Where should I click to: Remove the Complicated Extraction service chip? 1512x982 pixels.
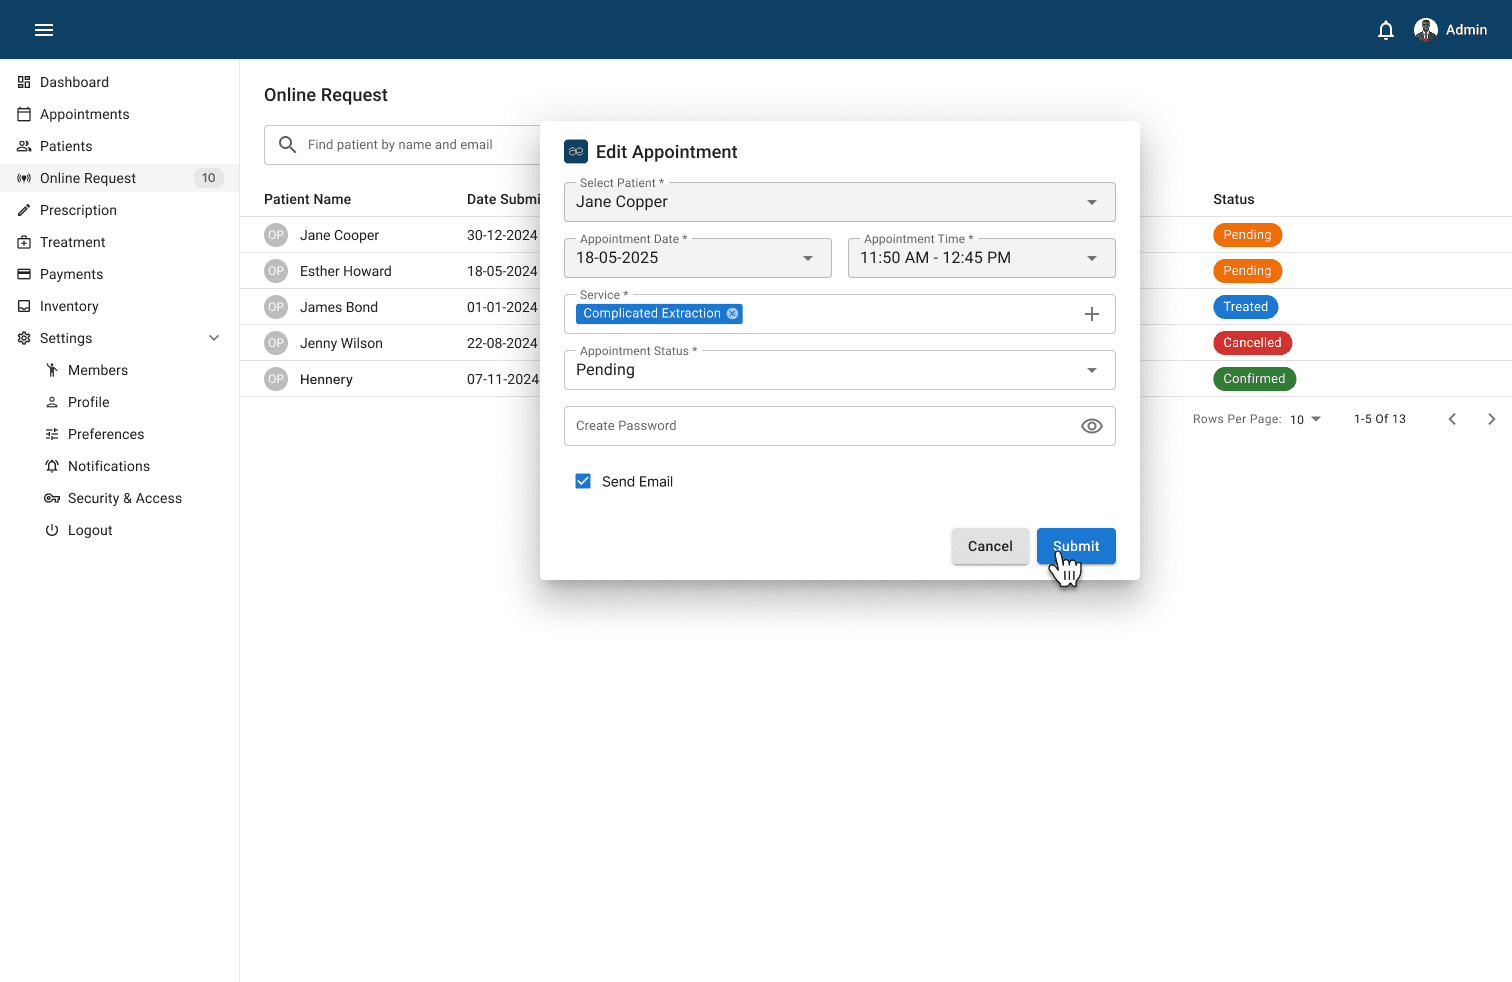[733, 314]
